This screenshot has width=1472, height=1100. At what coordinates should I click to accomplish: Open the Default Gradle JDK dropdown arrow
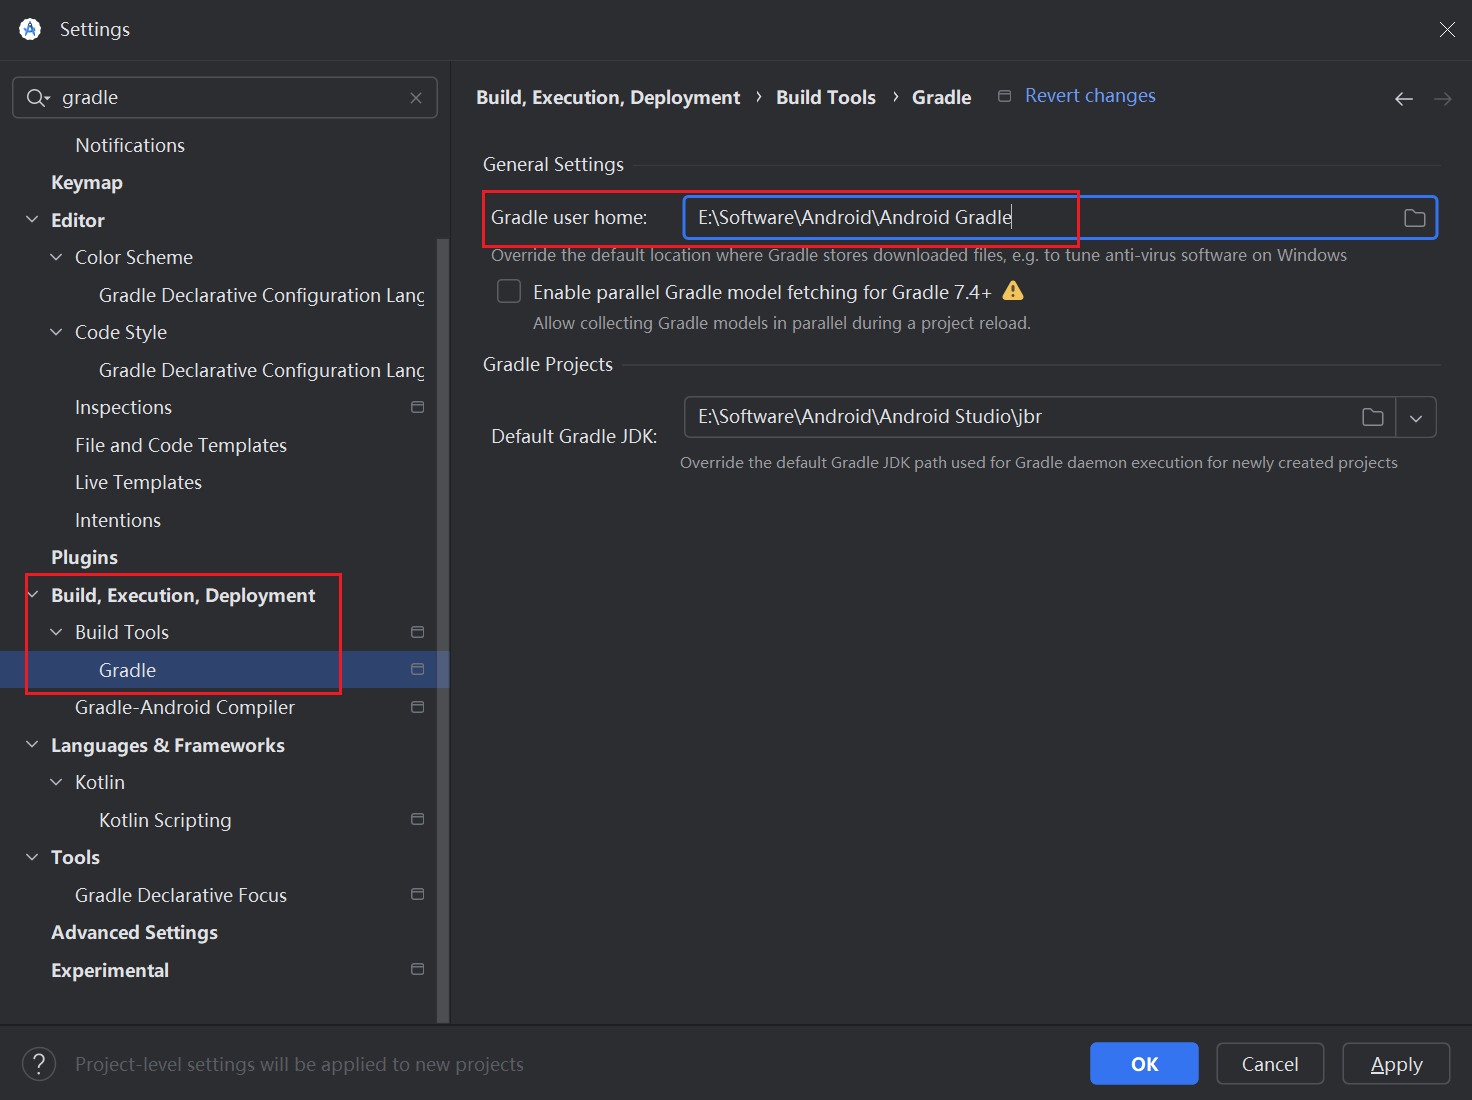coord(1415,417)
